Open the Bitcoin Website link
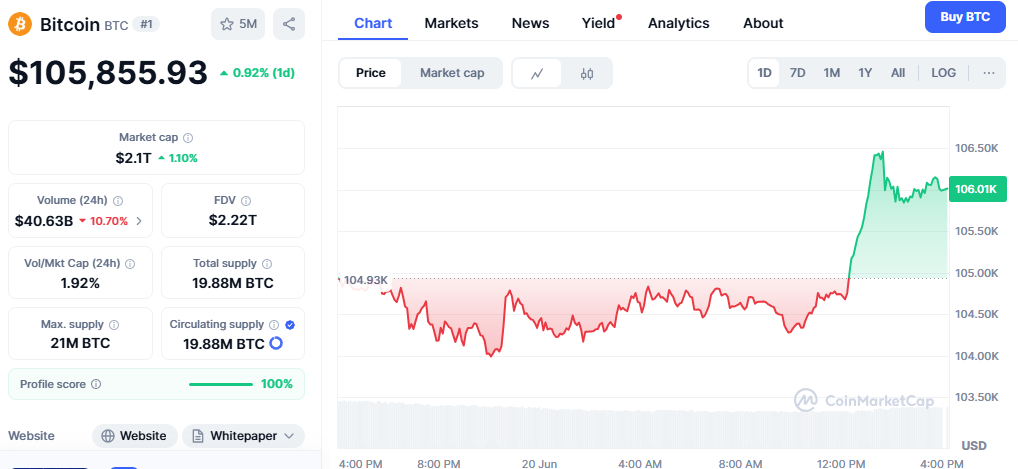 coord(135,436)
